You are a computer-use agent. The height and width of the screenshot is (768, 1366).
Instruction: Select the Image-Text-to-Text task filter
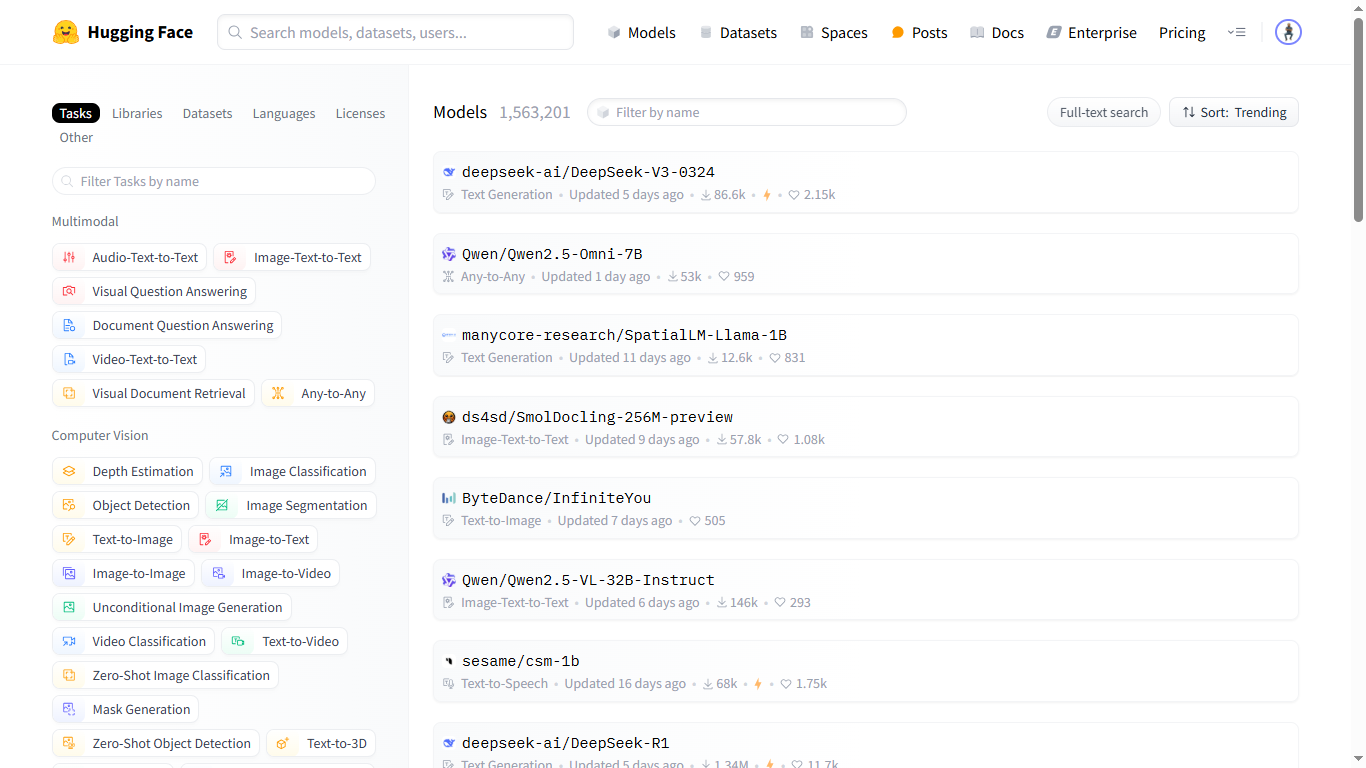tap(292, 257)
